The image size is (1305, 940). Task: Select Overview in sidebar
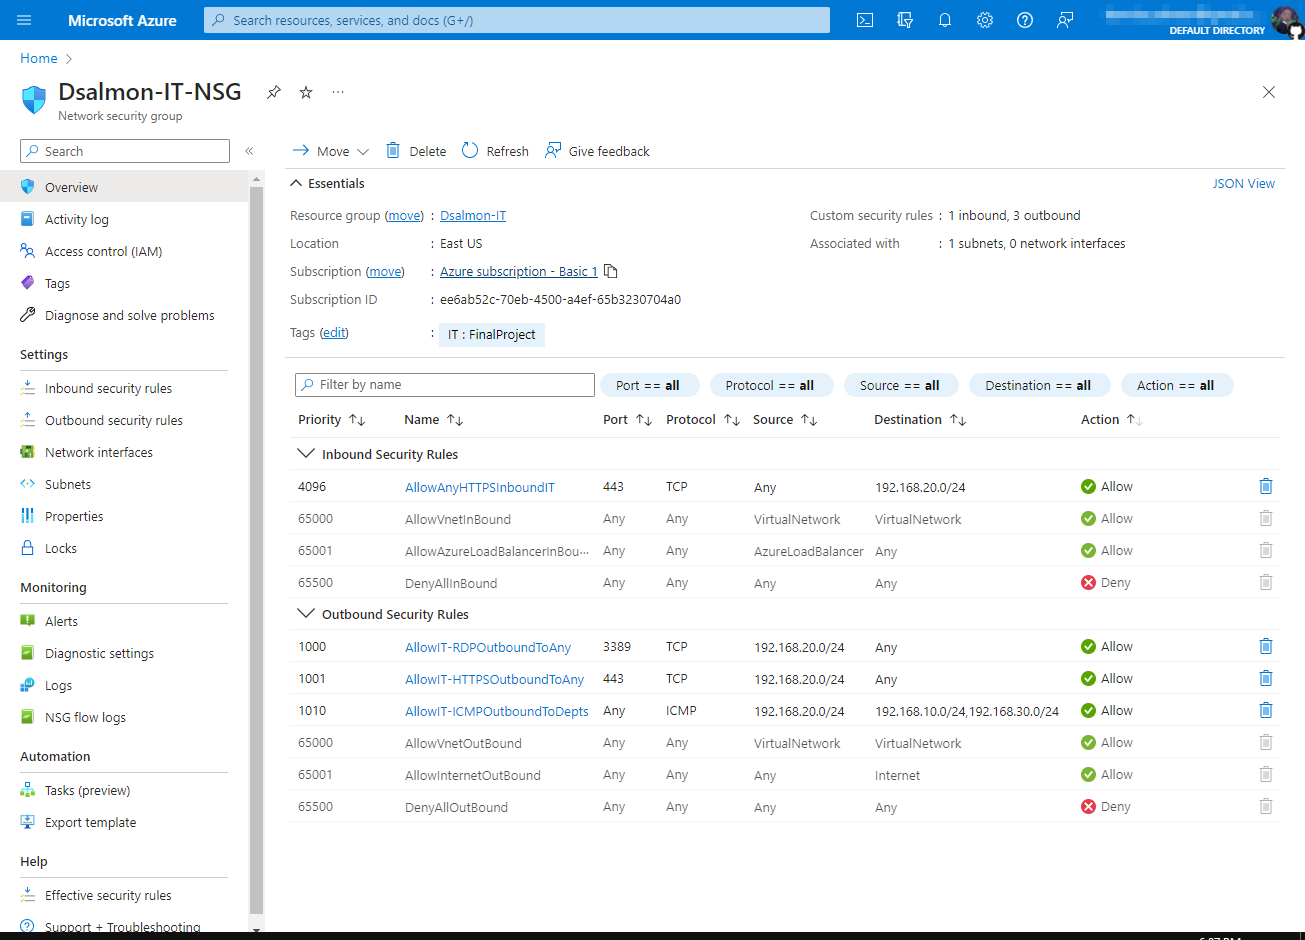[x=124, y=187]
